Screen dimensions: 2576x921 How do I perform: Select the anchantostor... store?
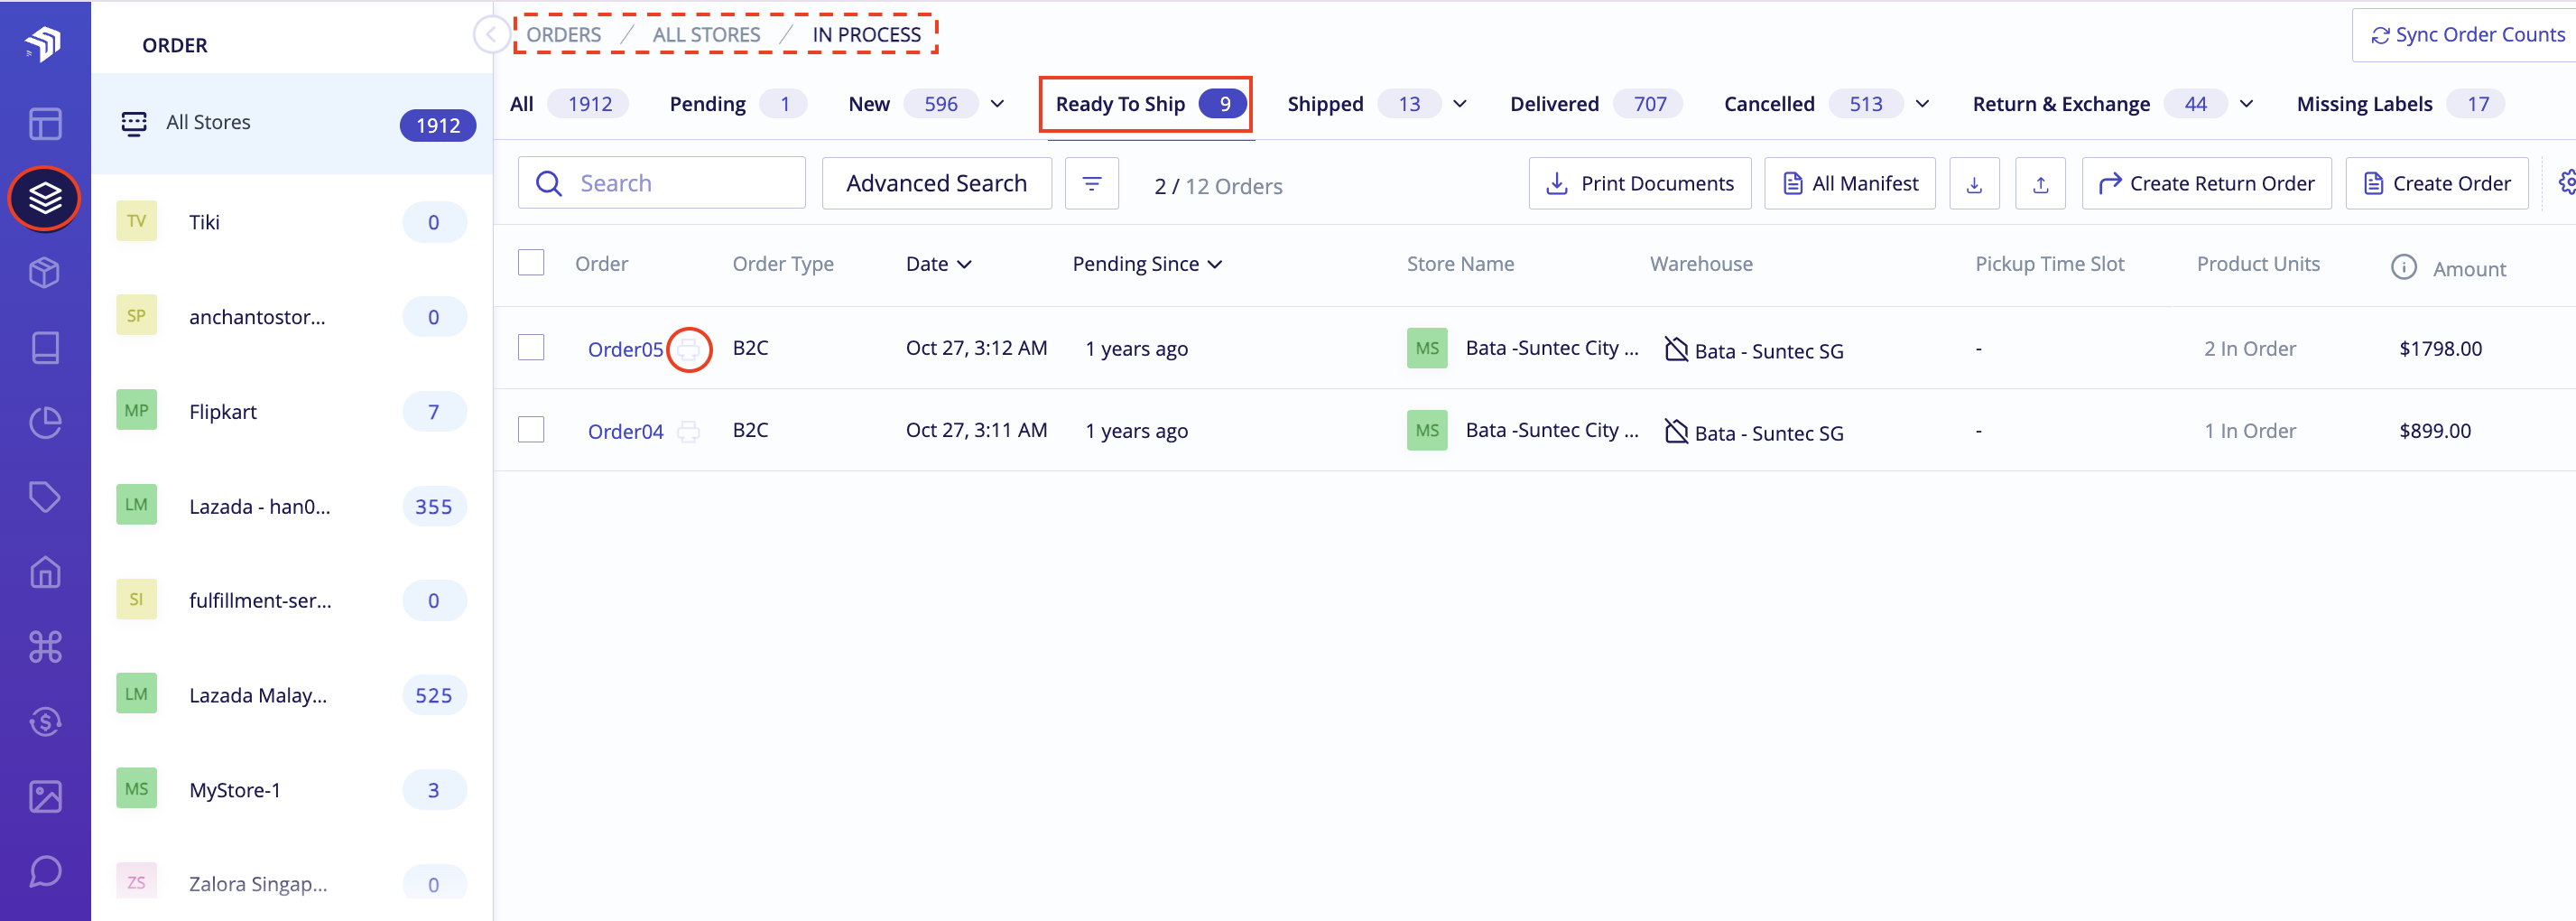(292, 317)
